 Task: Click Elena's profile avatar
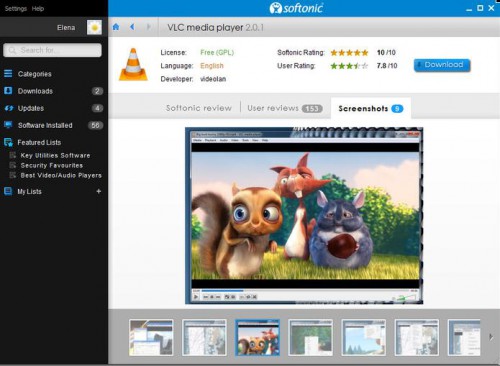tap(94, 27)
